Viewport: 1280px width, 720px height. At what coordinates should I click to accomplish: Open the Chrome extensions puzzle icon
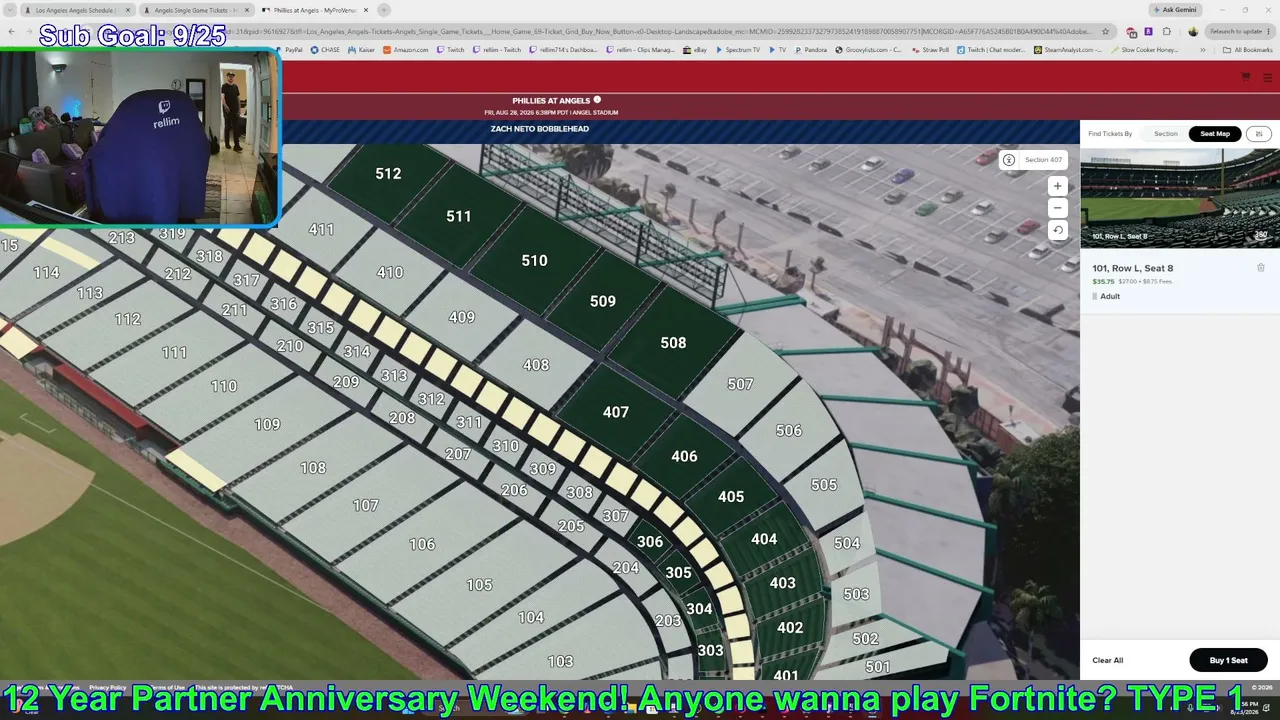pos(1166,31)
